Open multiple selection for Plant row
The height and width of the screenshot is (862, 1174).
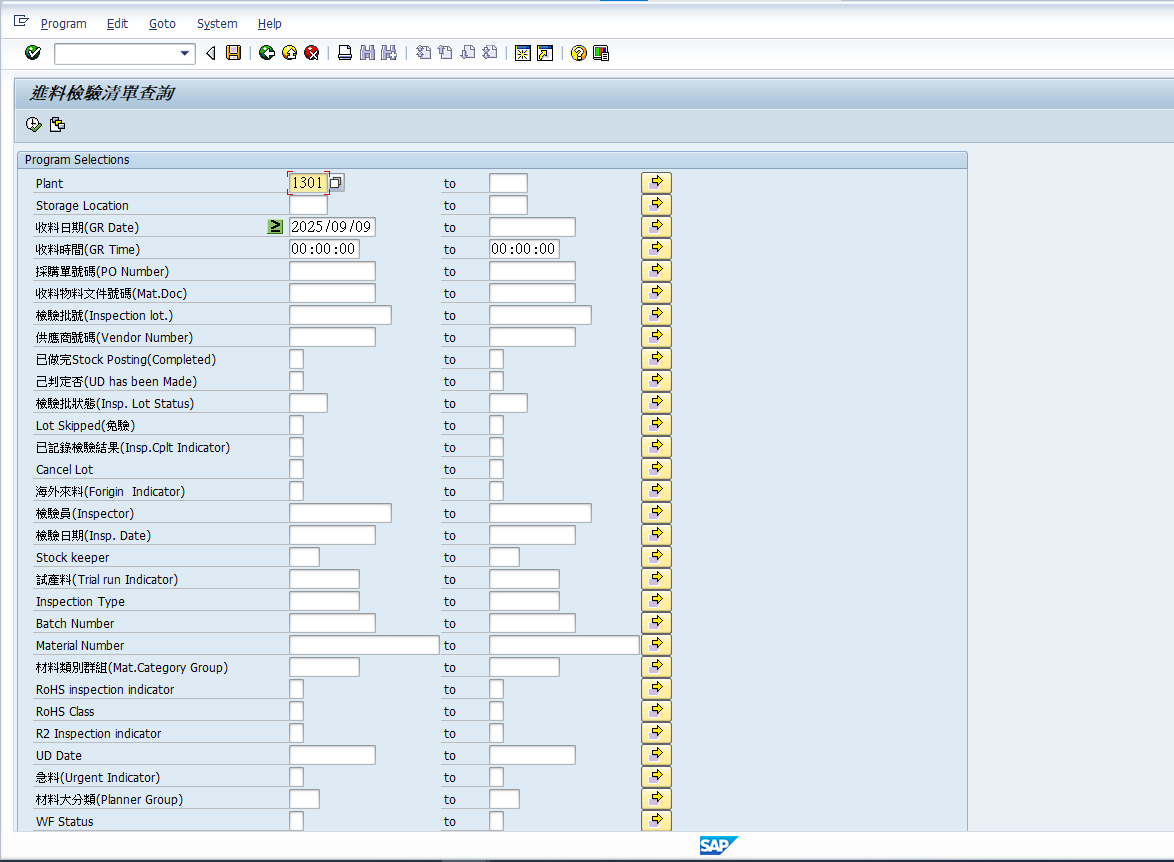[x=656, y=182]
